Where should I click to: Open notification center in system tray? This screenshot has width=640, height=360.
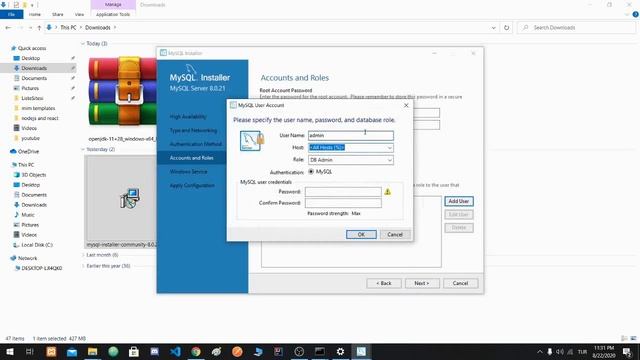tap(627, 352)
